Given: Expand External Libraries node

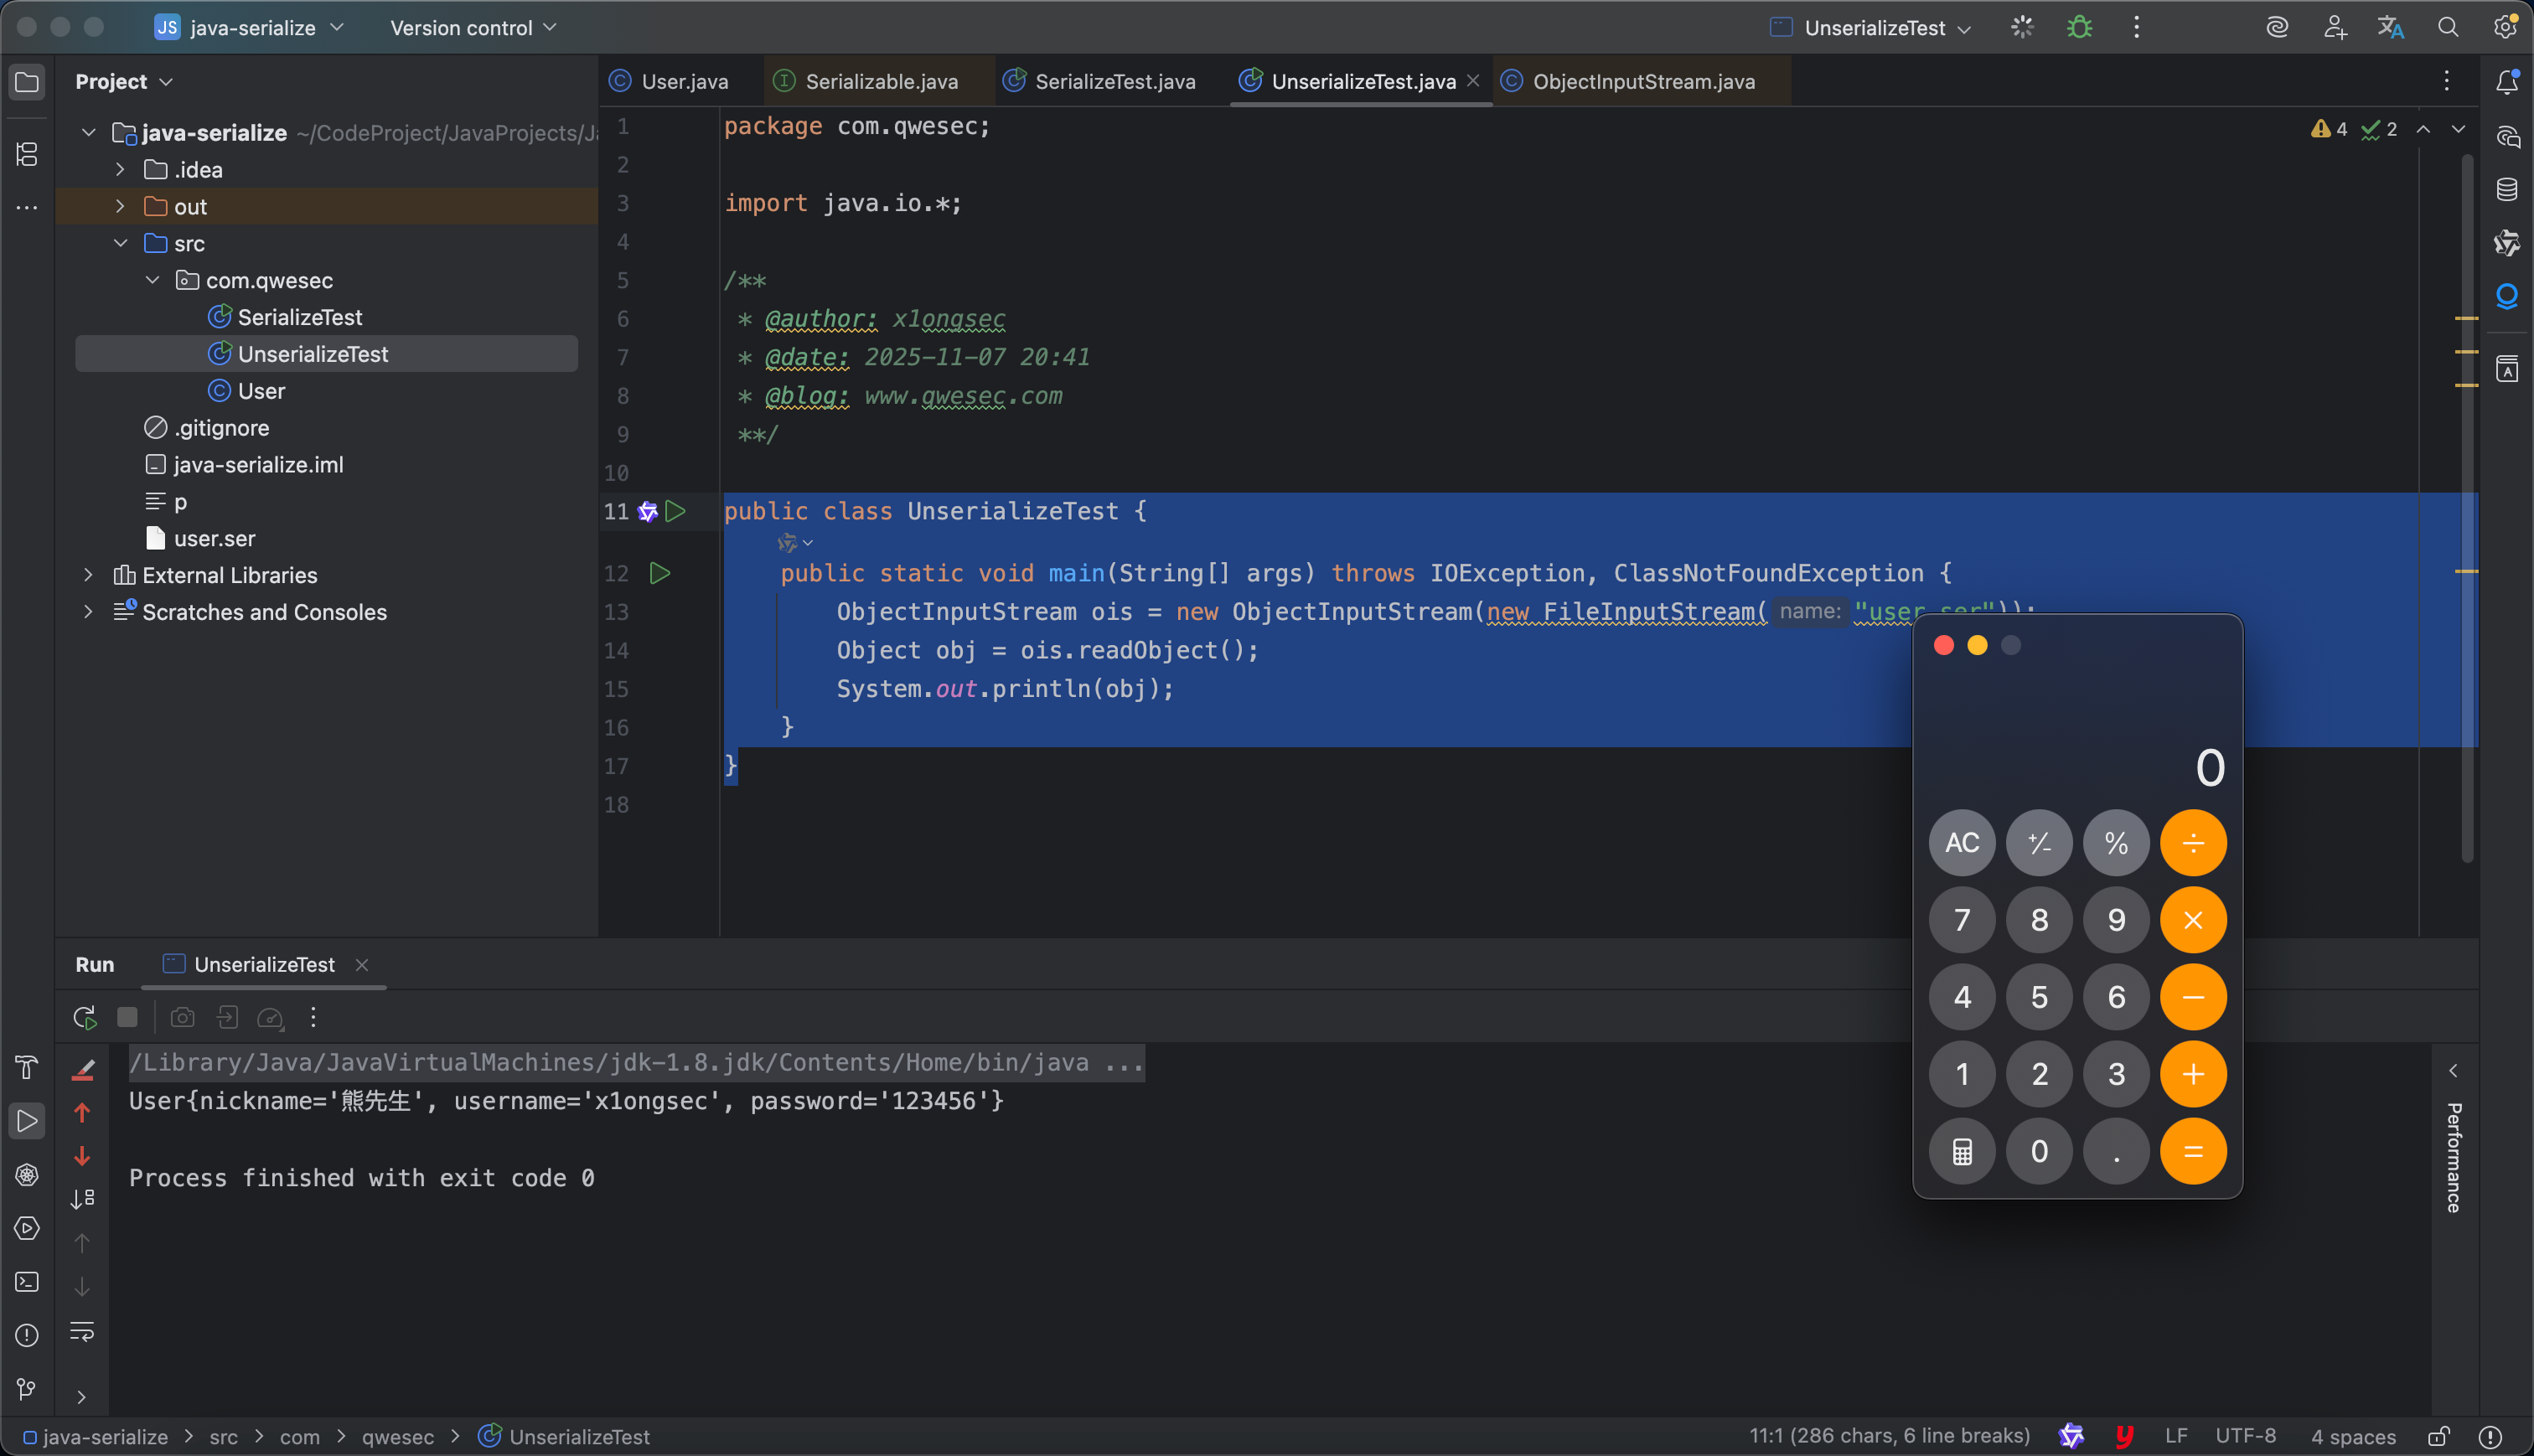Looking at the screenshot, I should (x=88, y=575).
